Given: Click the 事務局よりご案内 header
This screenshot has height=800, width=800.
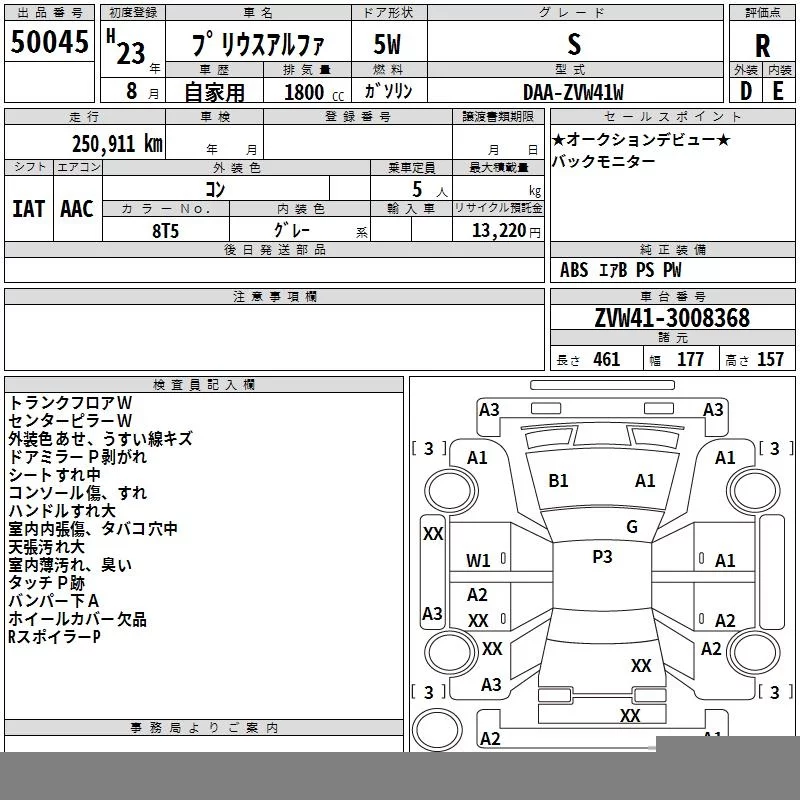Looking at the screenshot, I should tap(204, 728).
